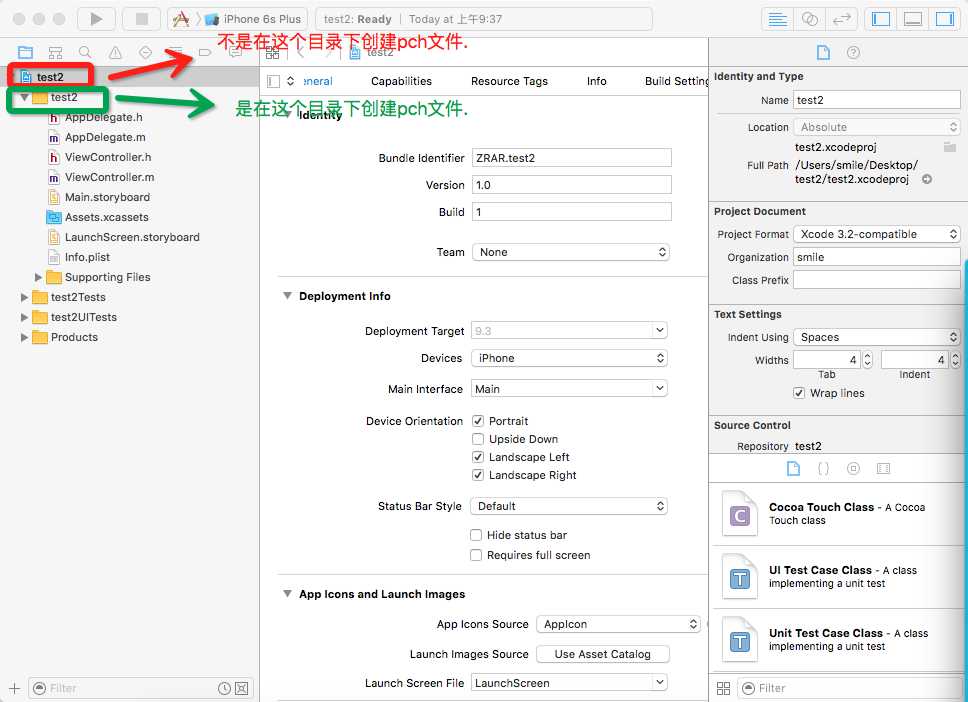
Task: Open the Team dropdown
Action: pos(570,252)
